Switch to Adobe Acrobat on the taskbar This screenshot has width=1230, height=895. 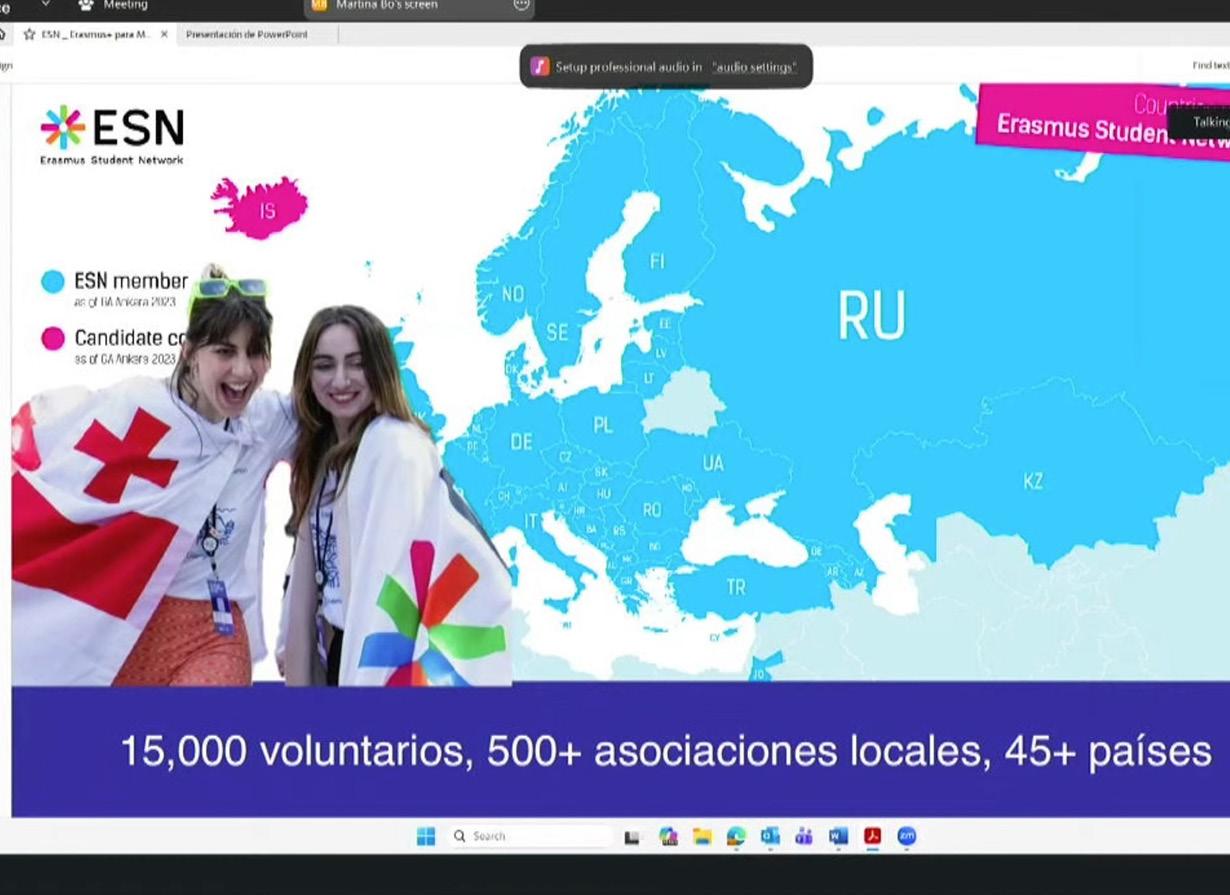[872, 836]
